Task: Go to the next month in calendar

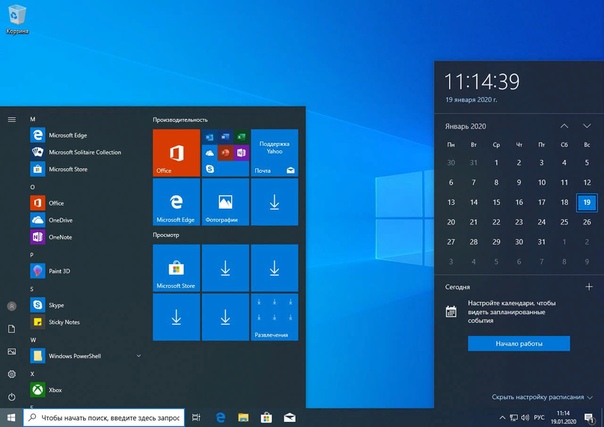Action: coord(588,126)
